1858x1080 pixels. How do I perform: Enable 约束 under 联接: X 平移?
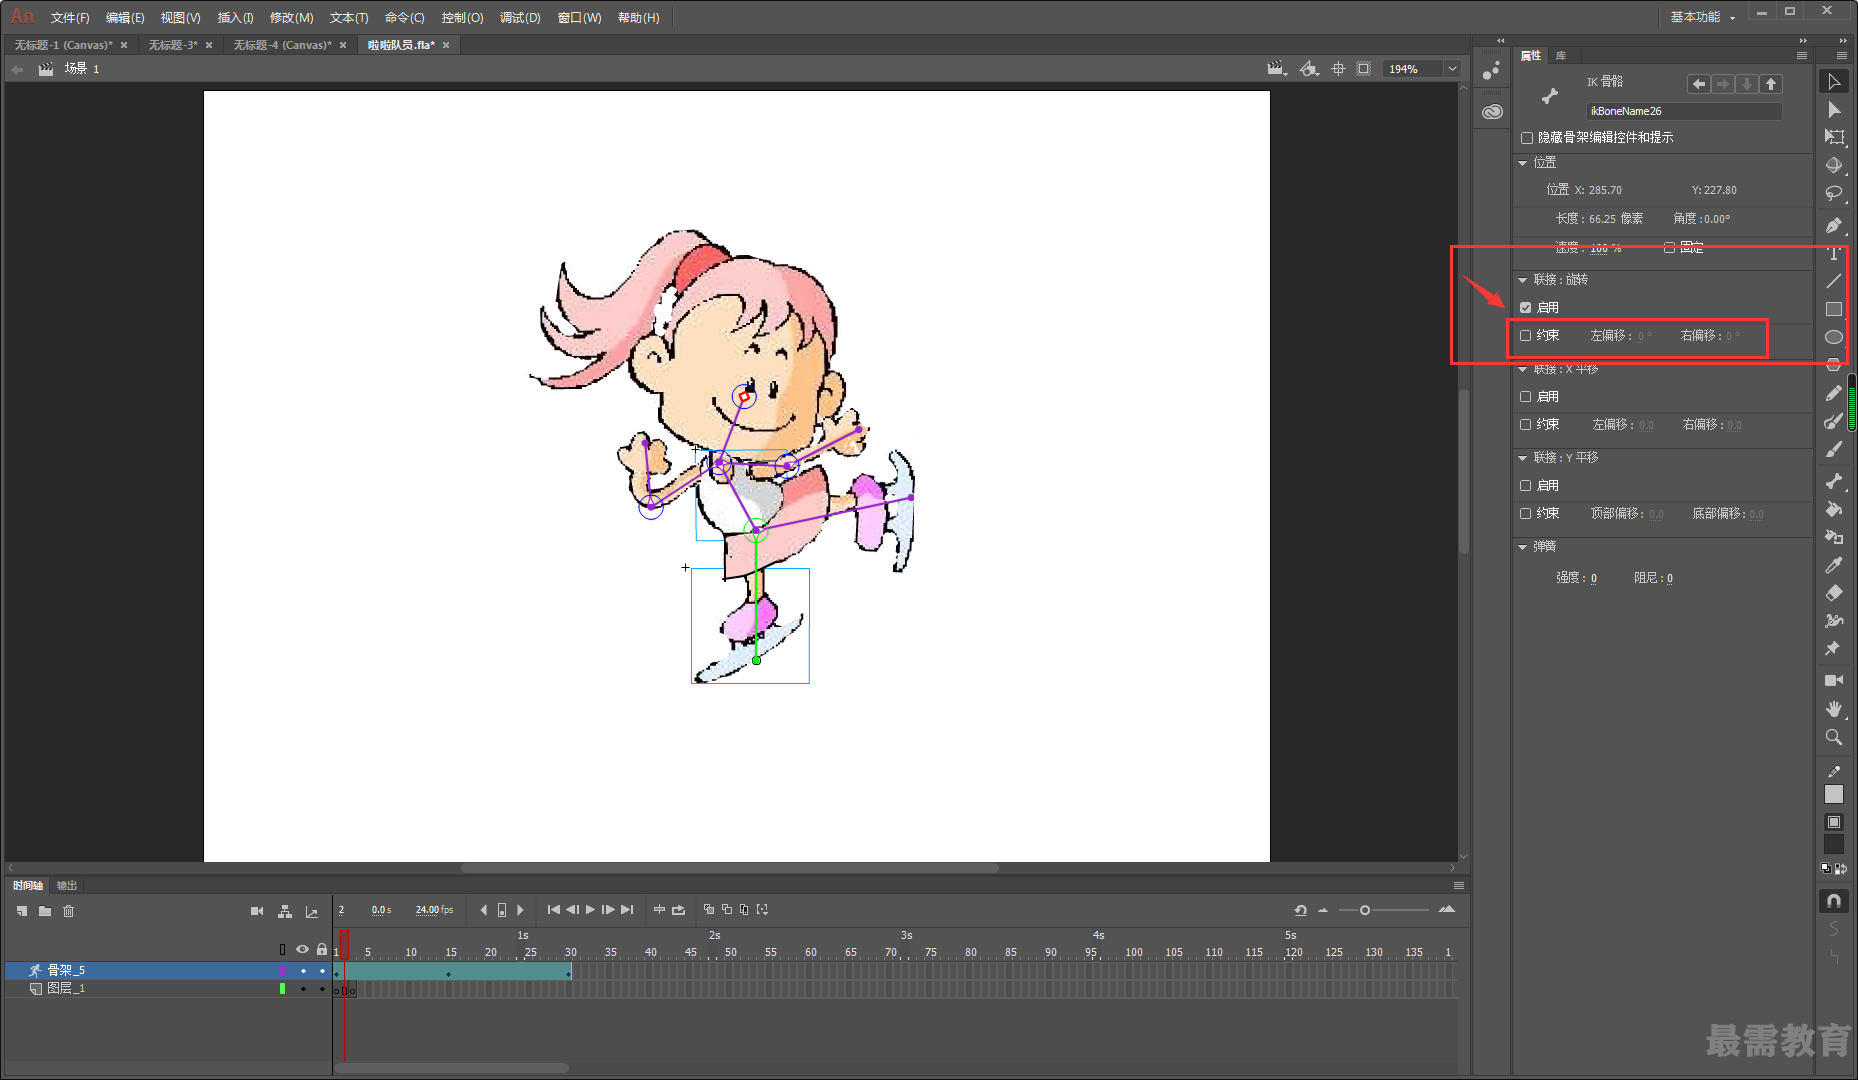[1525, 425]
